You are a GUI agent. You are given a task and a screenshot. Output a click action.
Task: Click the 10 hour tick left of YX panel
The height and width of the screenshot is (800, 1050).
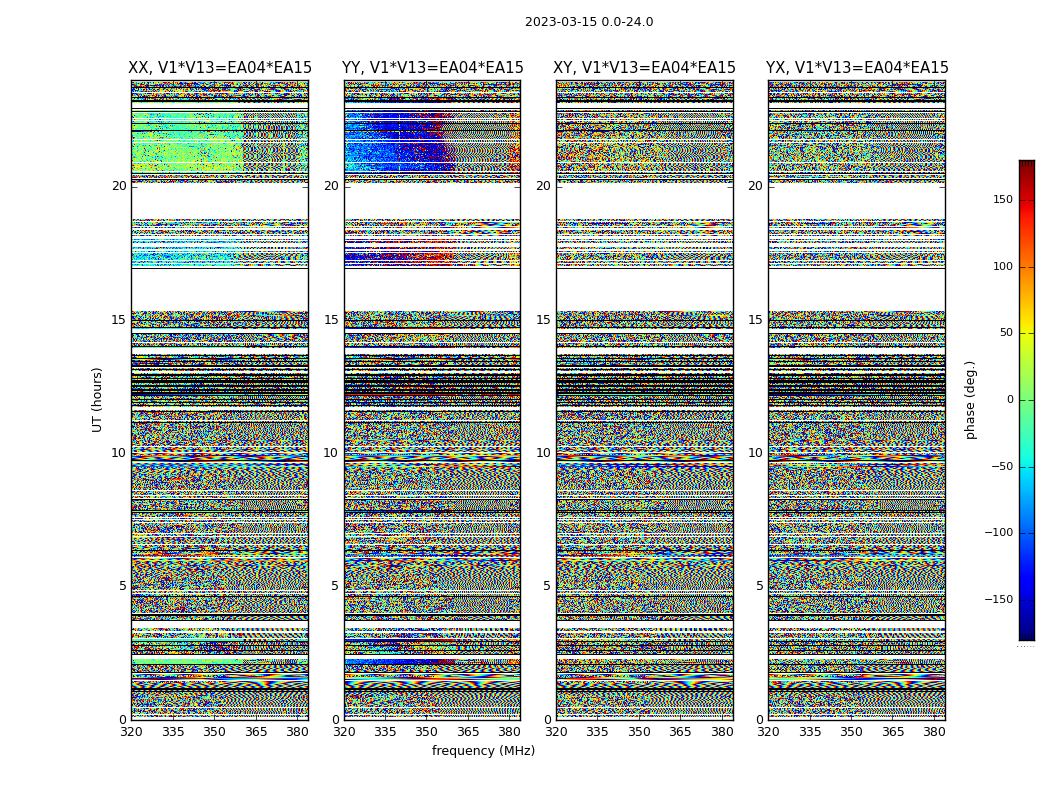point(756,453)
